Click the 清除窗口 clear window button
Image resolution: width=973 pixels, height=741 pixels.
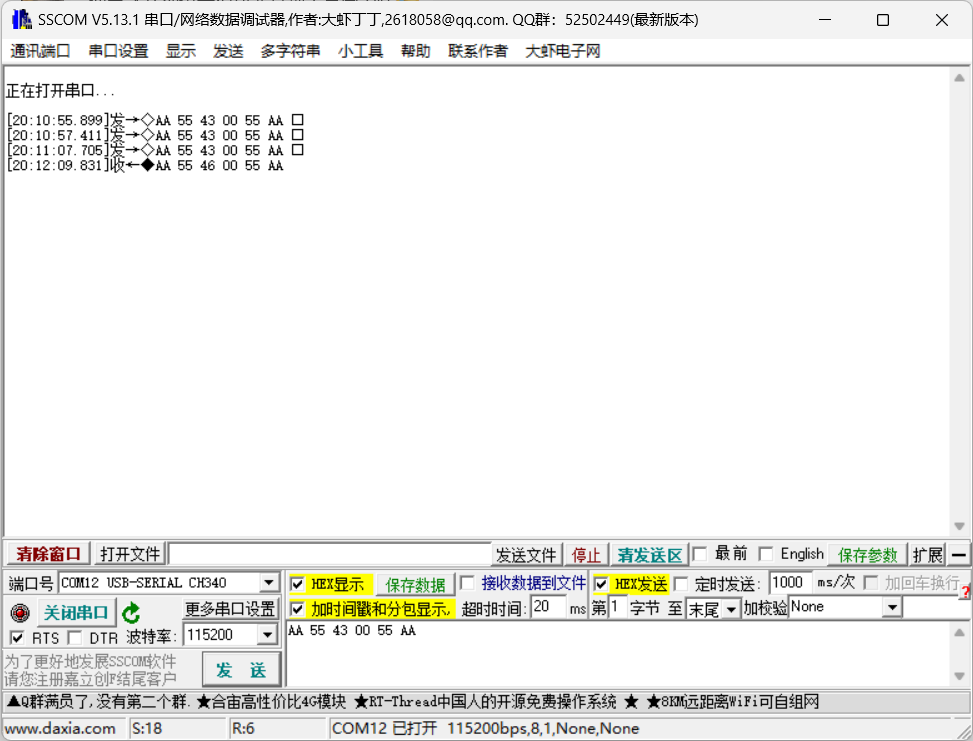(45, 553)
